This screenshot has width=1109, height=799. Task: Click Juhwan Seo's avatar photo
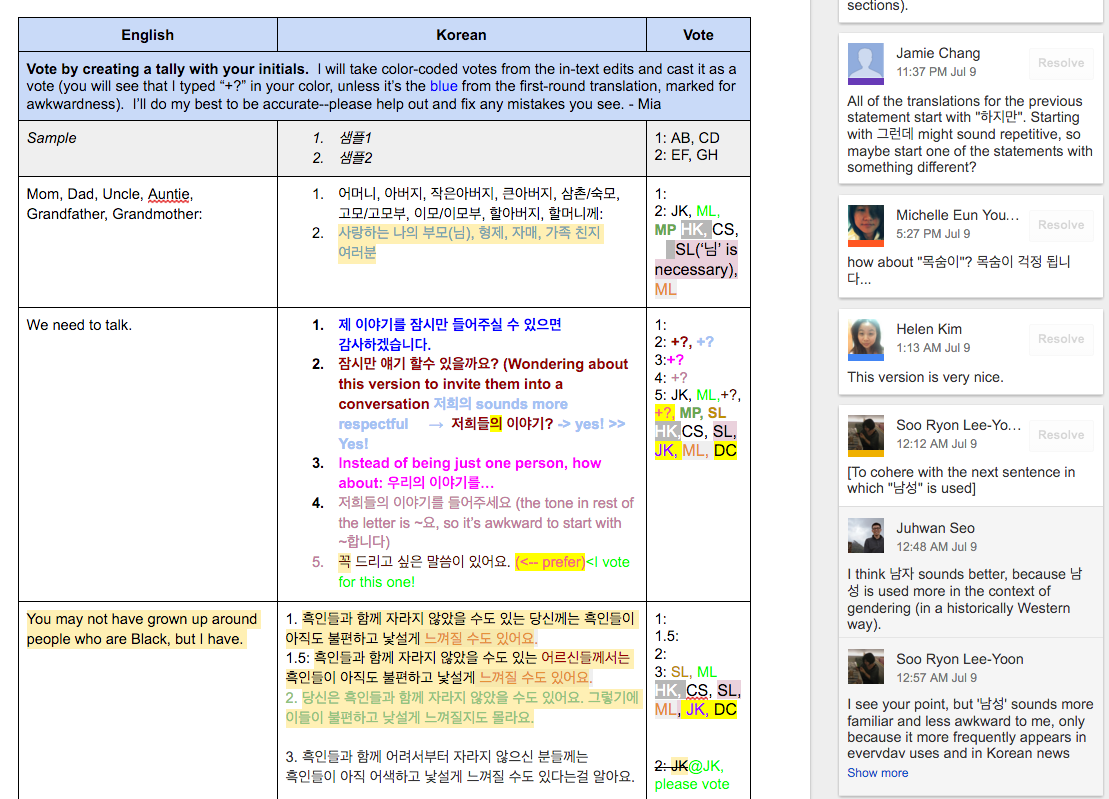(x=865, y=537)
